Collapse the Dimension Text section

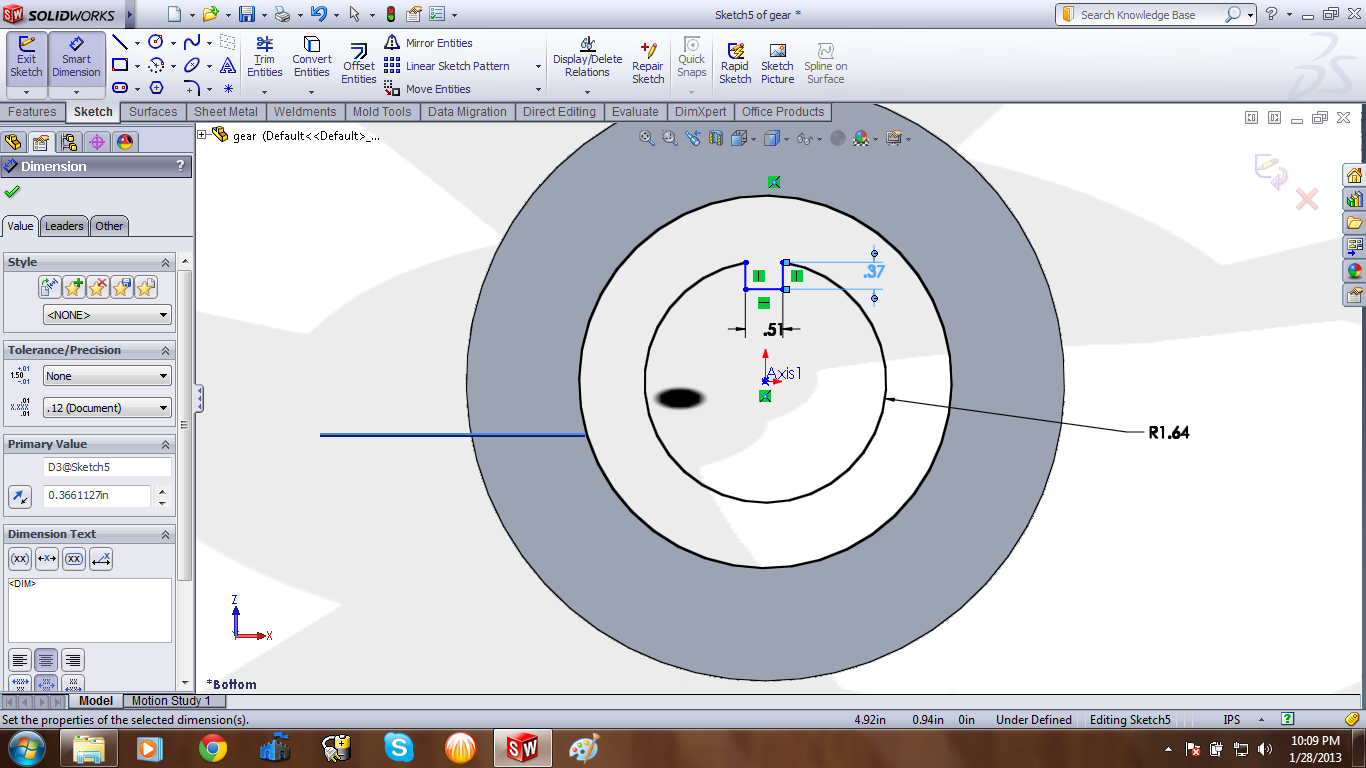(x=166, y=534)
